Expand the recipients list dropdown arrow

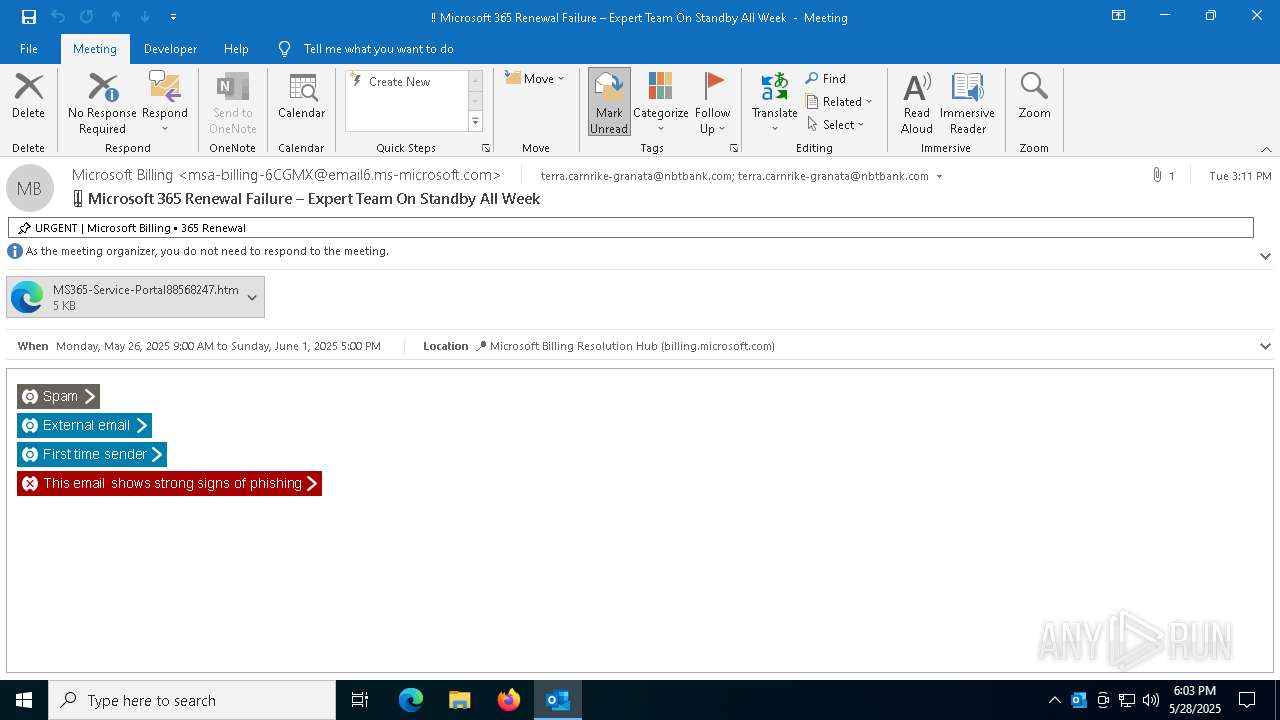[939, 176]
